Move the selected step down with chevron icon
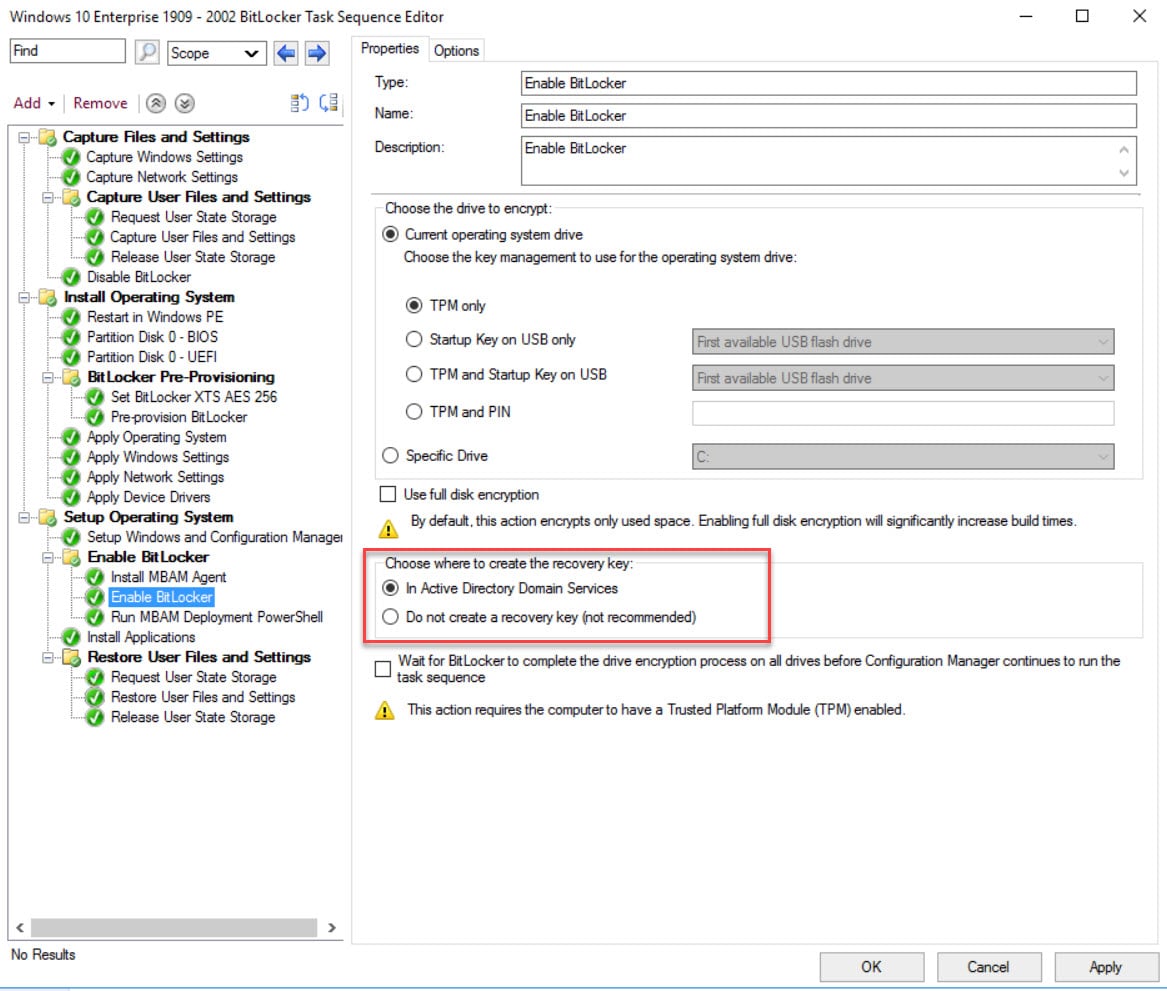This screenshot has height=991, width=1167. (186, 104)
